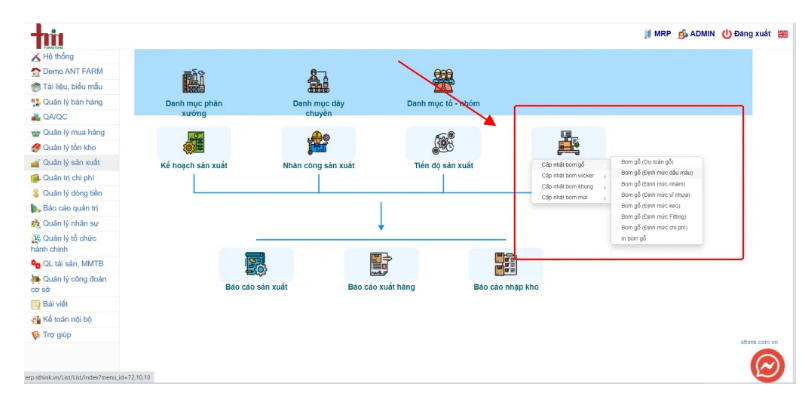Click the English flag language icon

point(783,34)
